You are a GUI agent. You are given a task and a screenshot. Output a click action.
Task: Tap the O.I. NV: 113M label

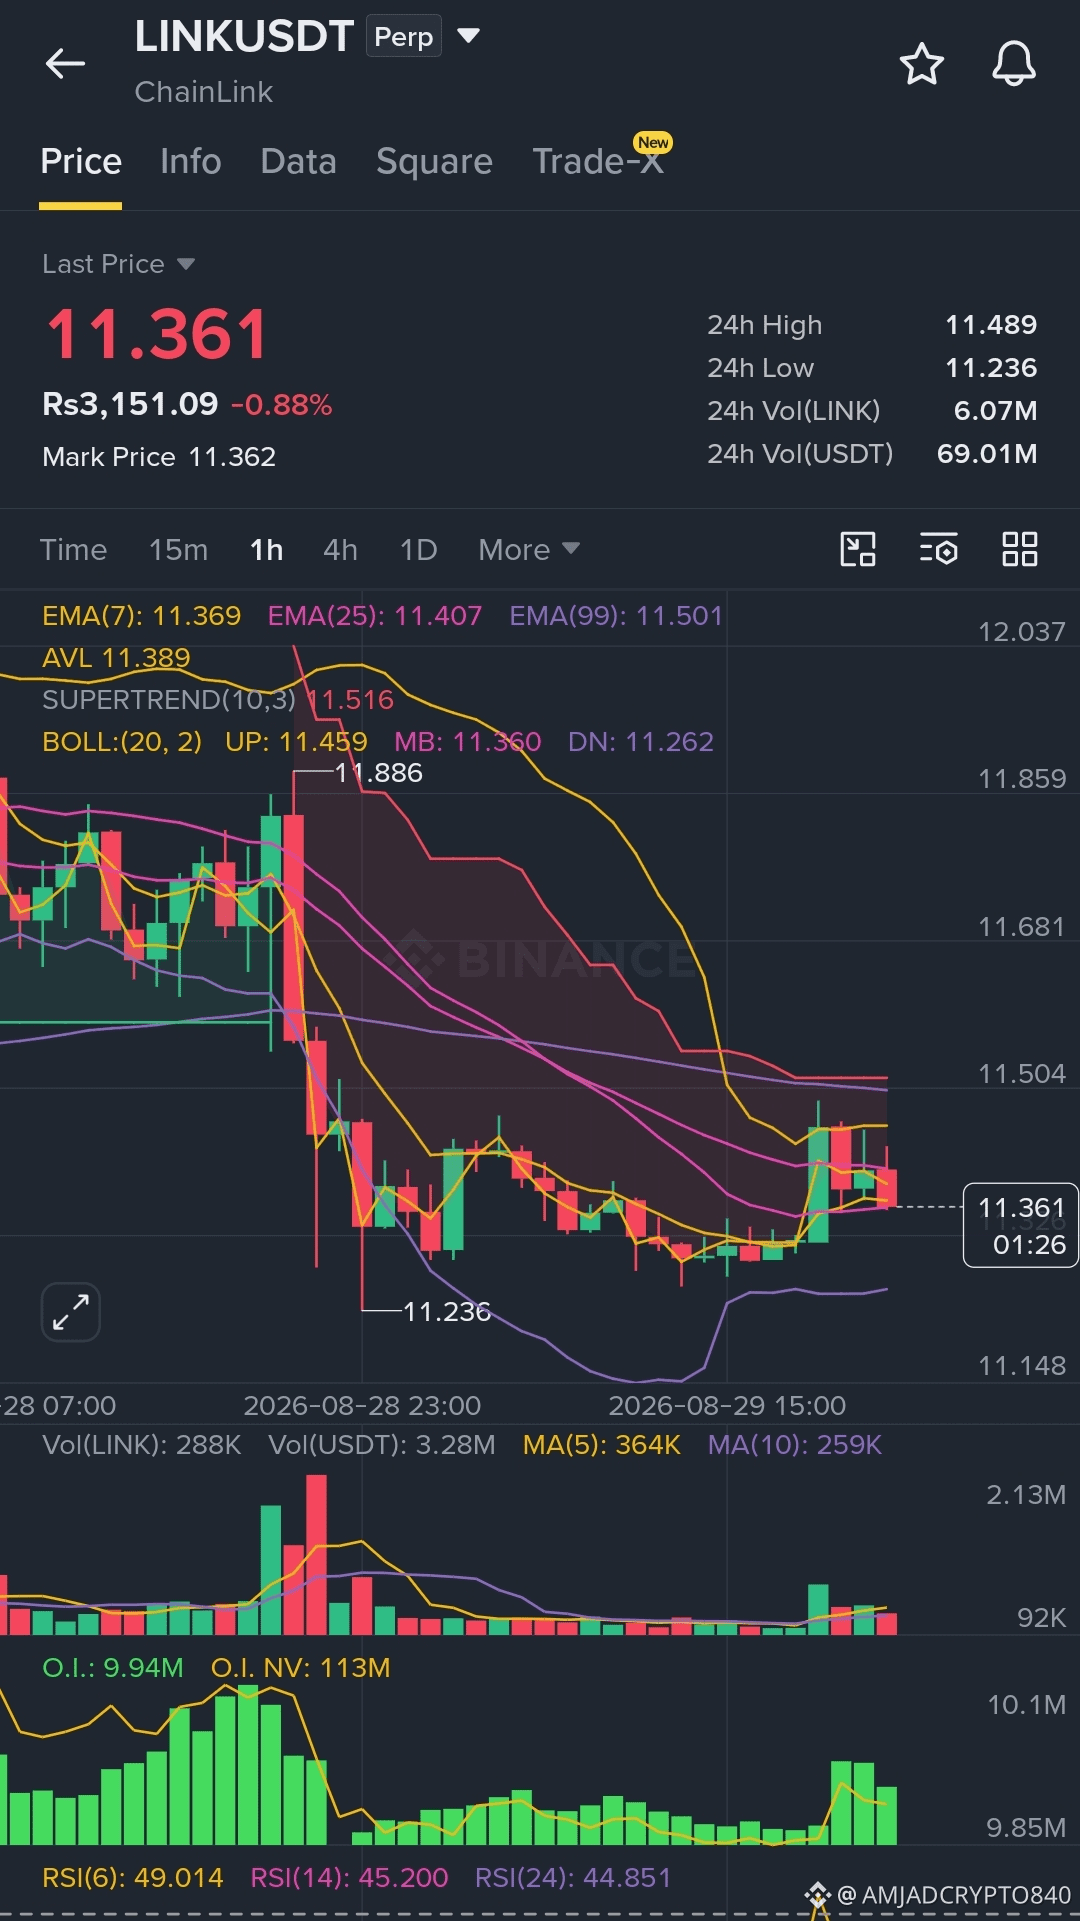pos(301,1667)
